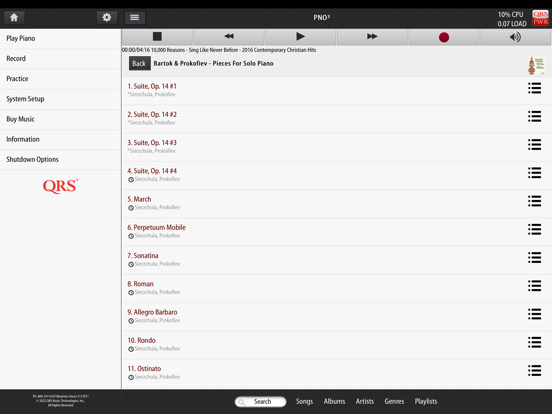552x414 pixels.
Task: Select Practice menu item
Action: (61, 79)
